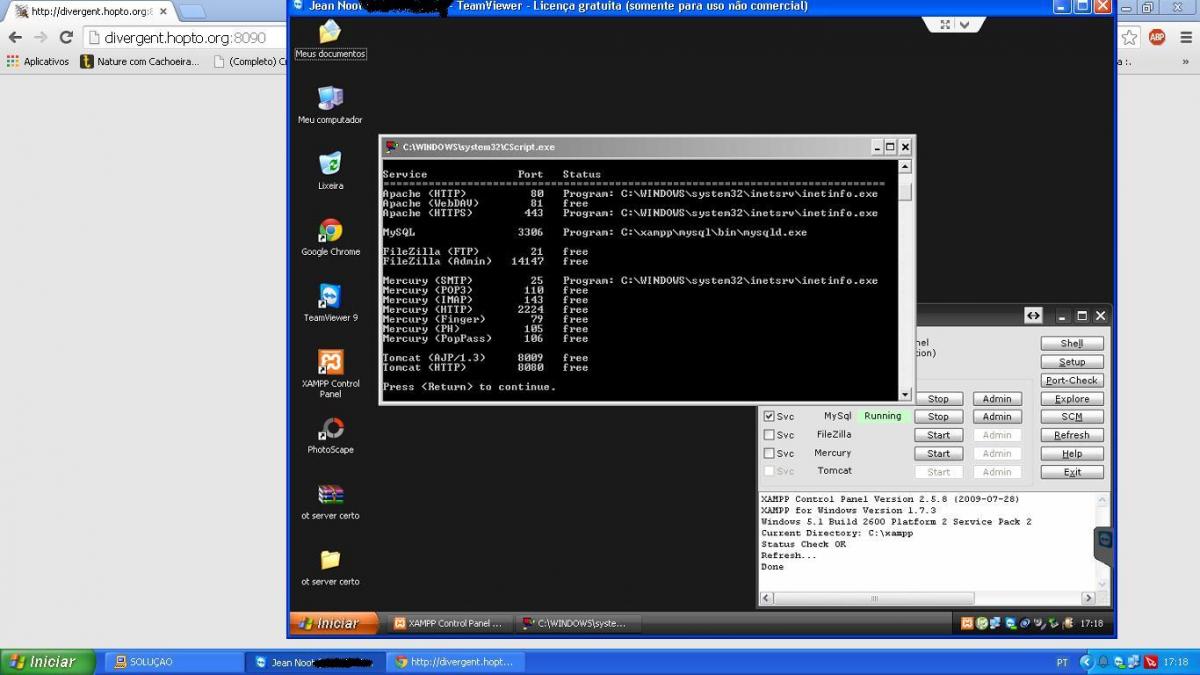Open the Adblock Plus extension icon
1200x675 pixels.
click(x=1157, y=37)
